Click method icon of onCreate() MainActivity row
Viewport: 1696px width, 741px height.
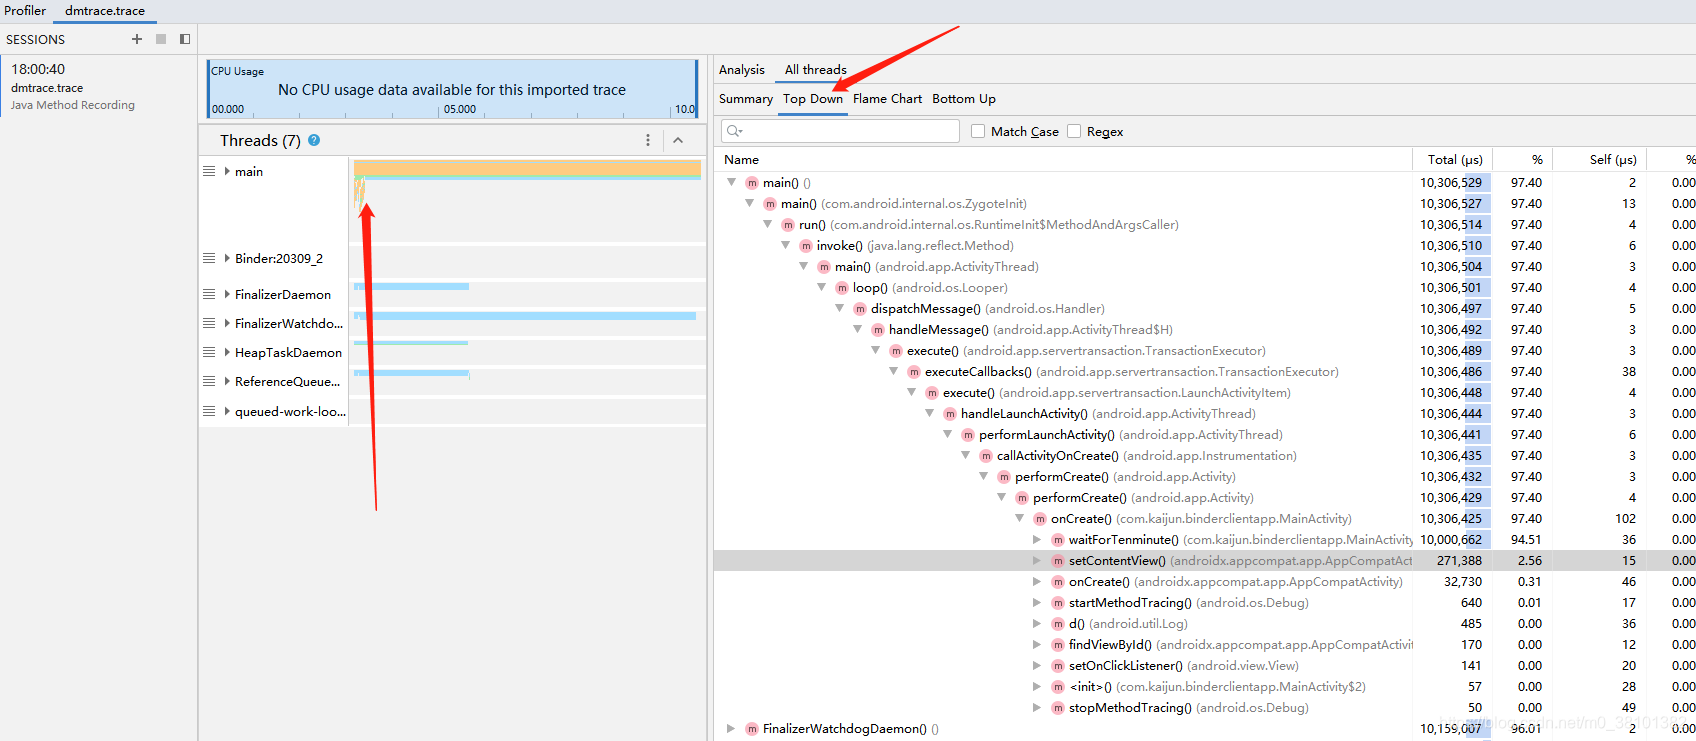coord(1040,518)
